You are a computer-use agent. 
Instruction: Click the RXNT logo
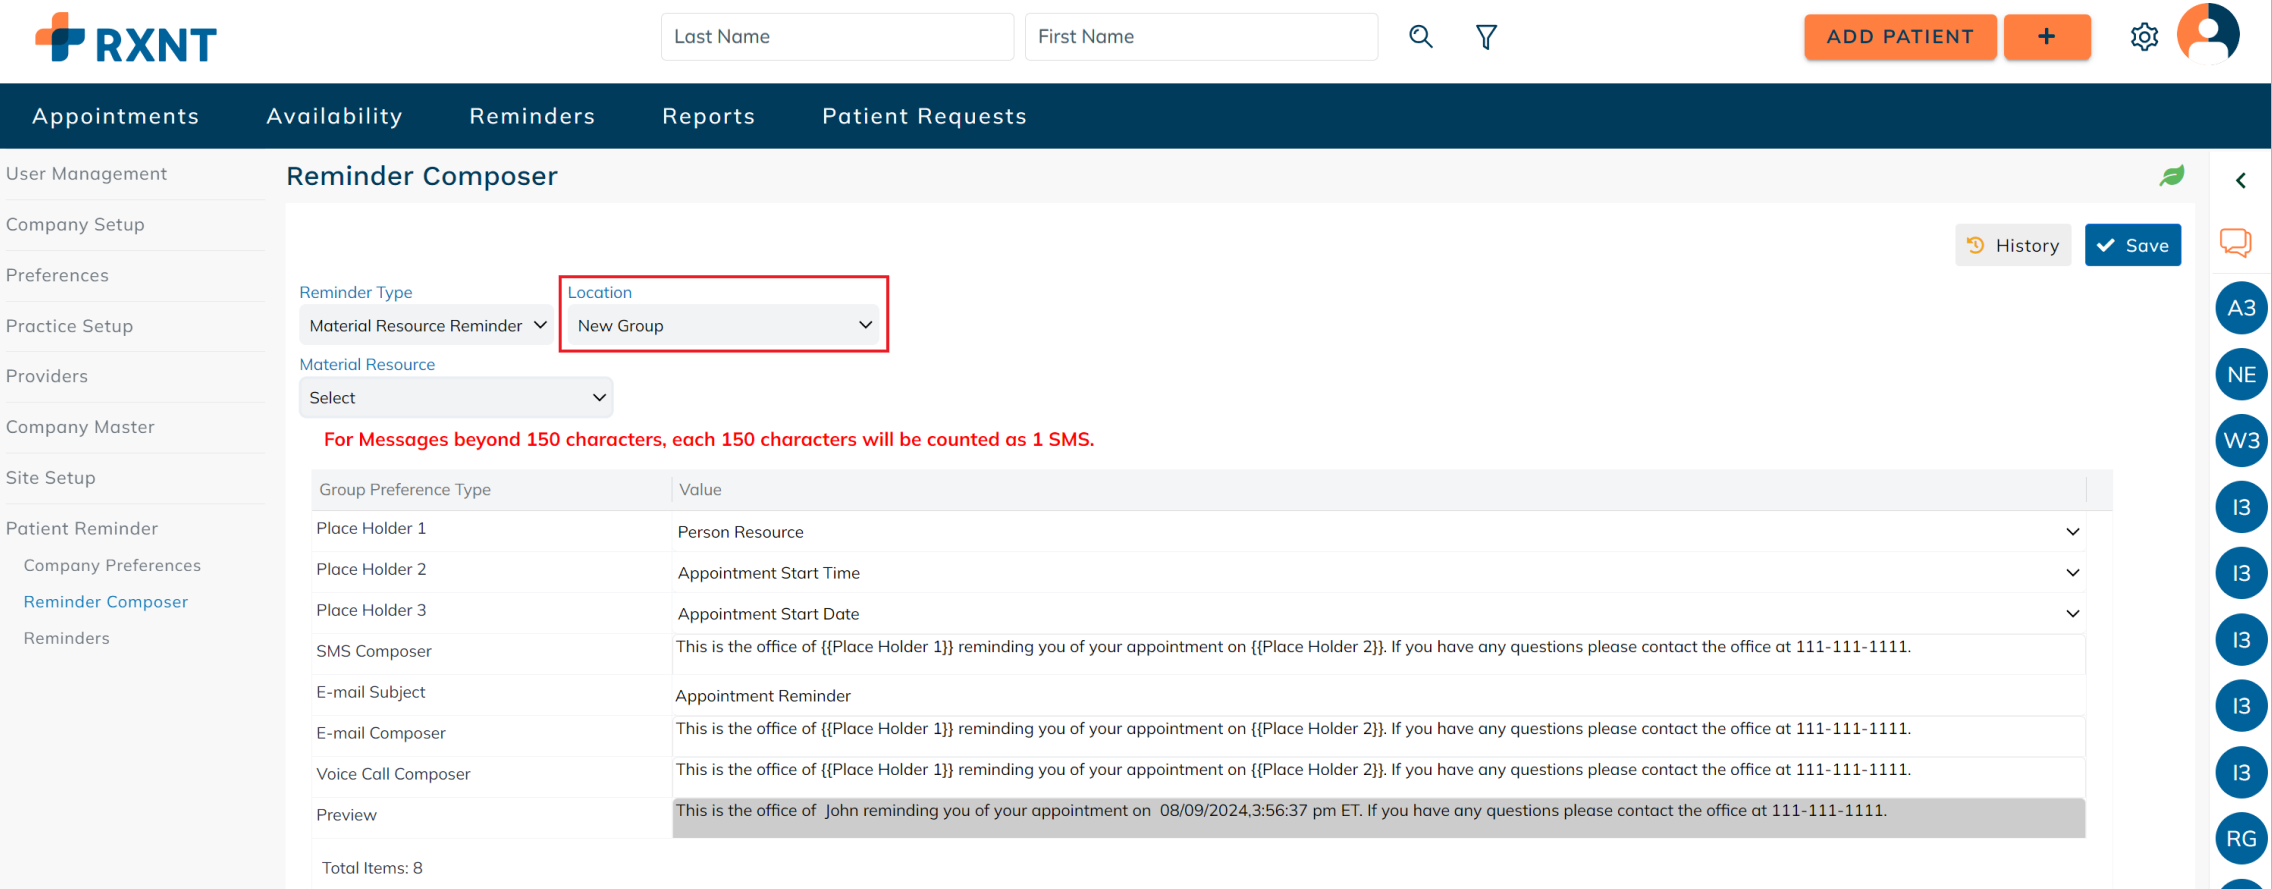click(x=126, y=40)
